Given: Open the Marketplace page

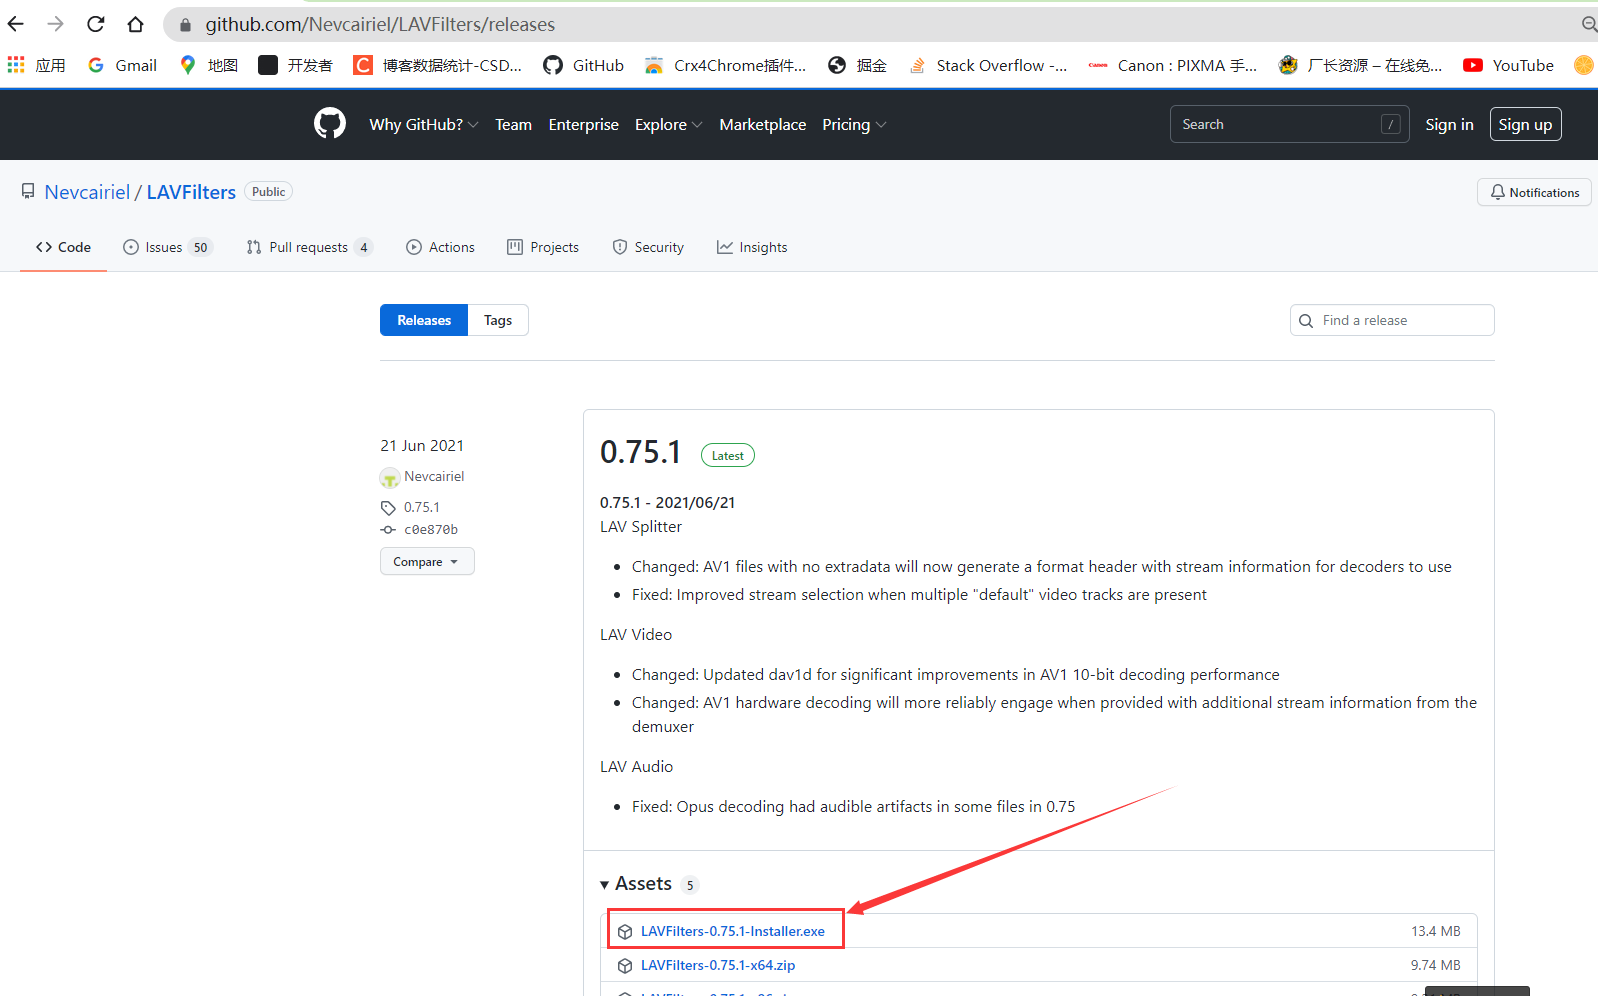Looking at the screenshot, I should [763, 124].
